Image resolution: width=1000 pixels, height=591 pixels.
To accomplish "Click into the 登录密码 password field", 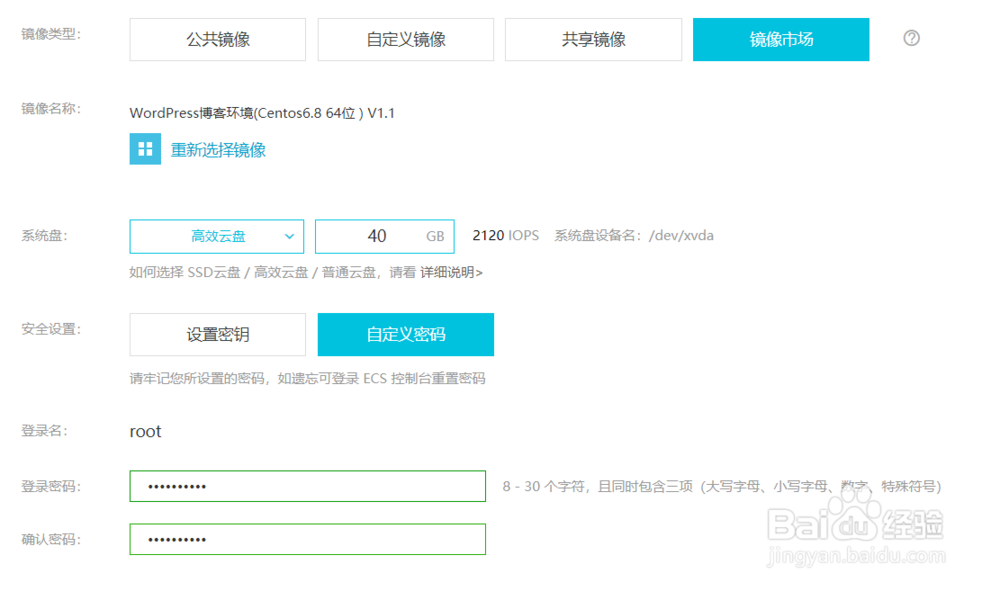I will click(307, 486).
